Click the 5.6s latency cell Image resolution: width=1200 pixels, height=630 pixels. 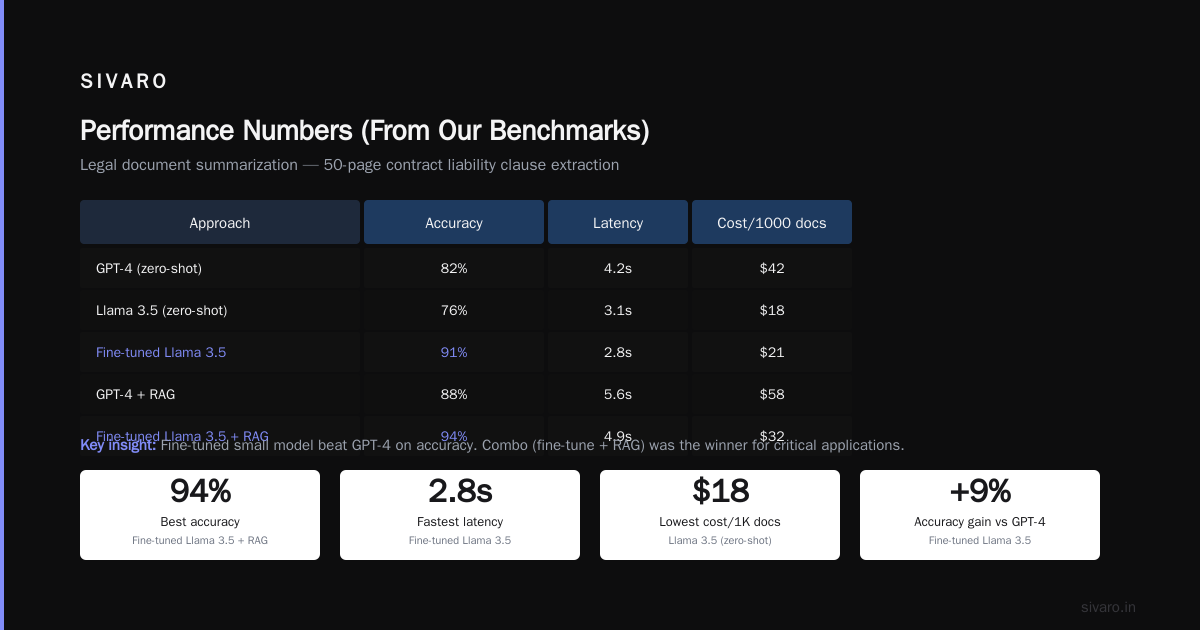[618, 394]
